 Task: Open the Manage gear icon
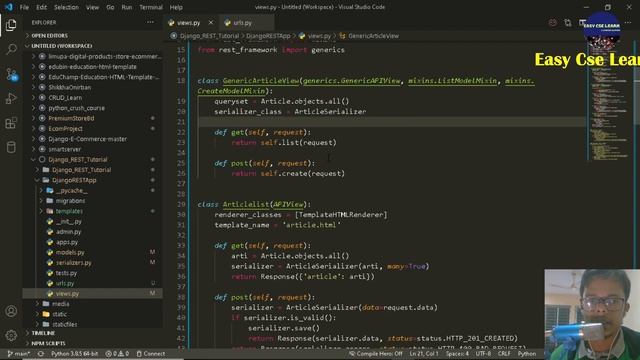[11, 336]
